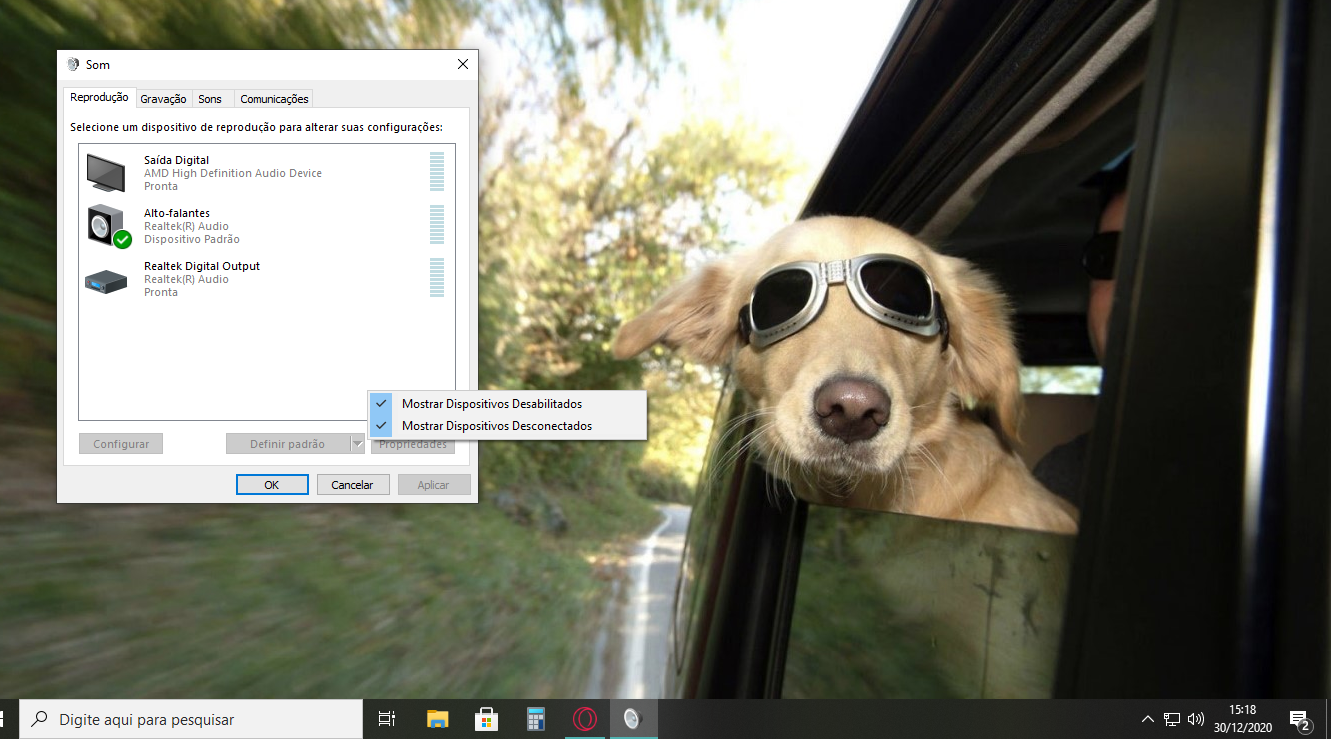Image resolution: width=1331 pixels, height=739 pixels.
Task: Select the text 'Realtek Digital Output'
Action: coord(202,266)
